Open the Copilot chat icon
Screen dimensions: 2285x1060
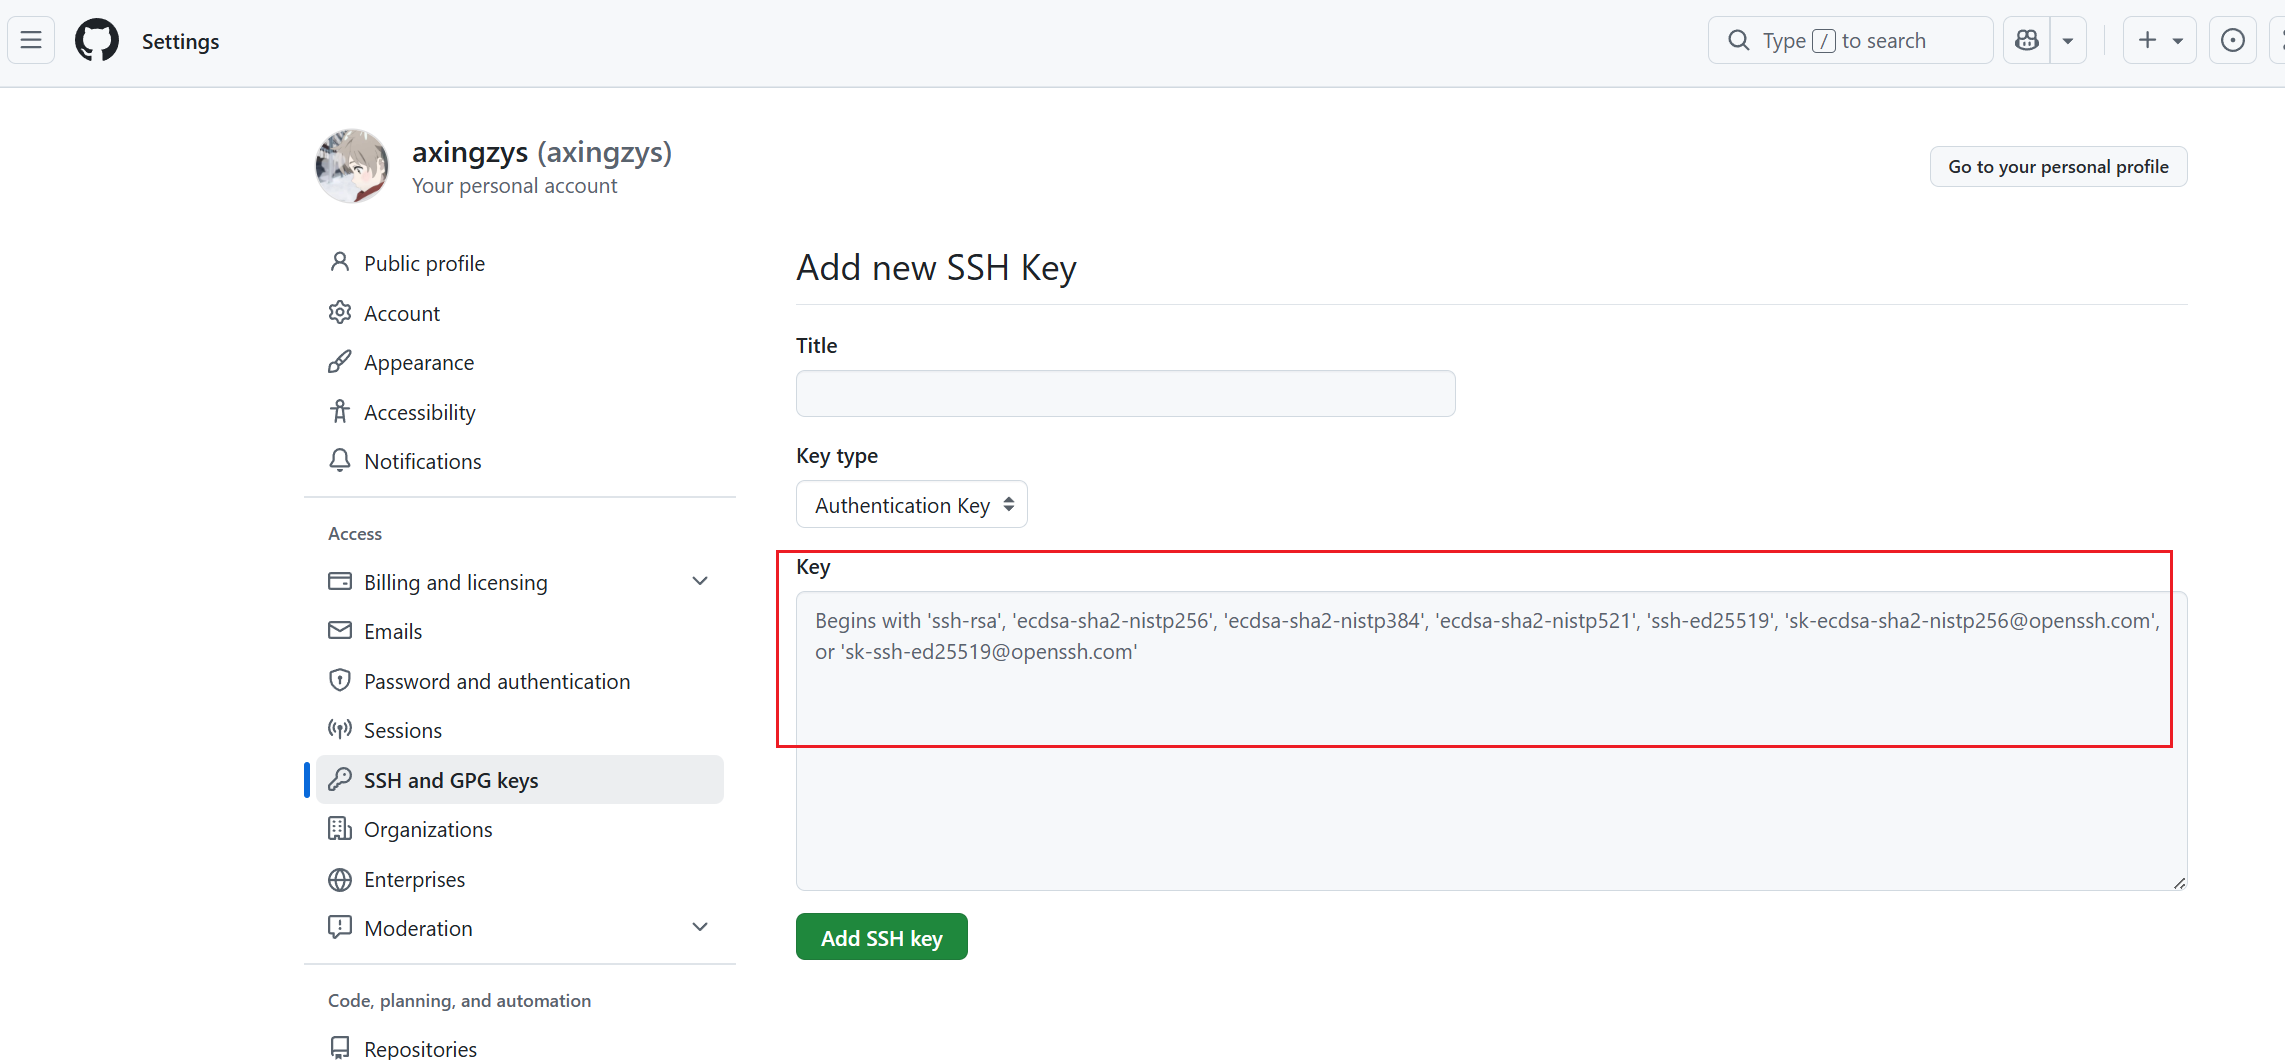[x=2027, y=40]
